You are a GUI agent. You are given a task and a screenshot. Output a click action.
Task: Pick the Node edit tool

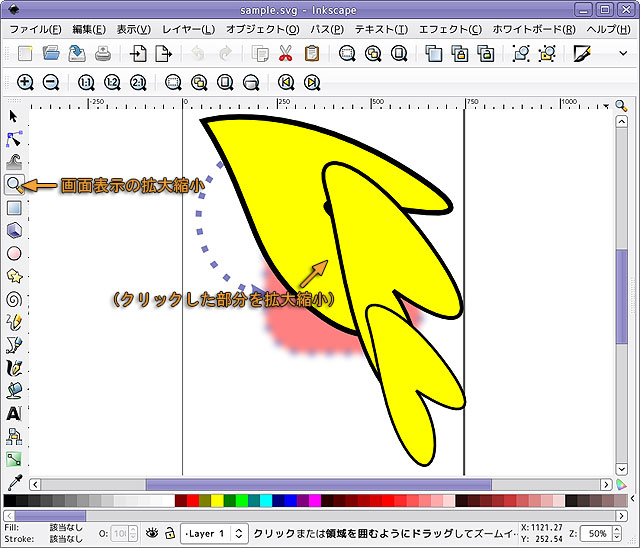[14, 139]
